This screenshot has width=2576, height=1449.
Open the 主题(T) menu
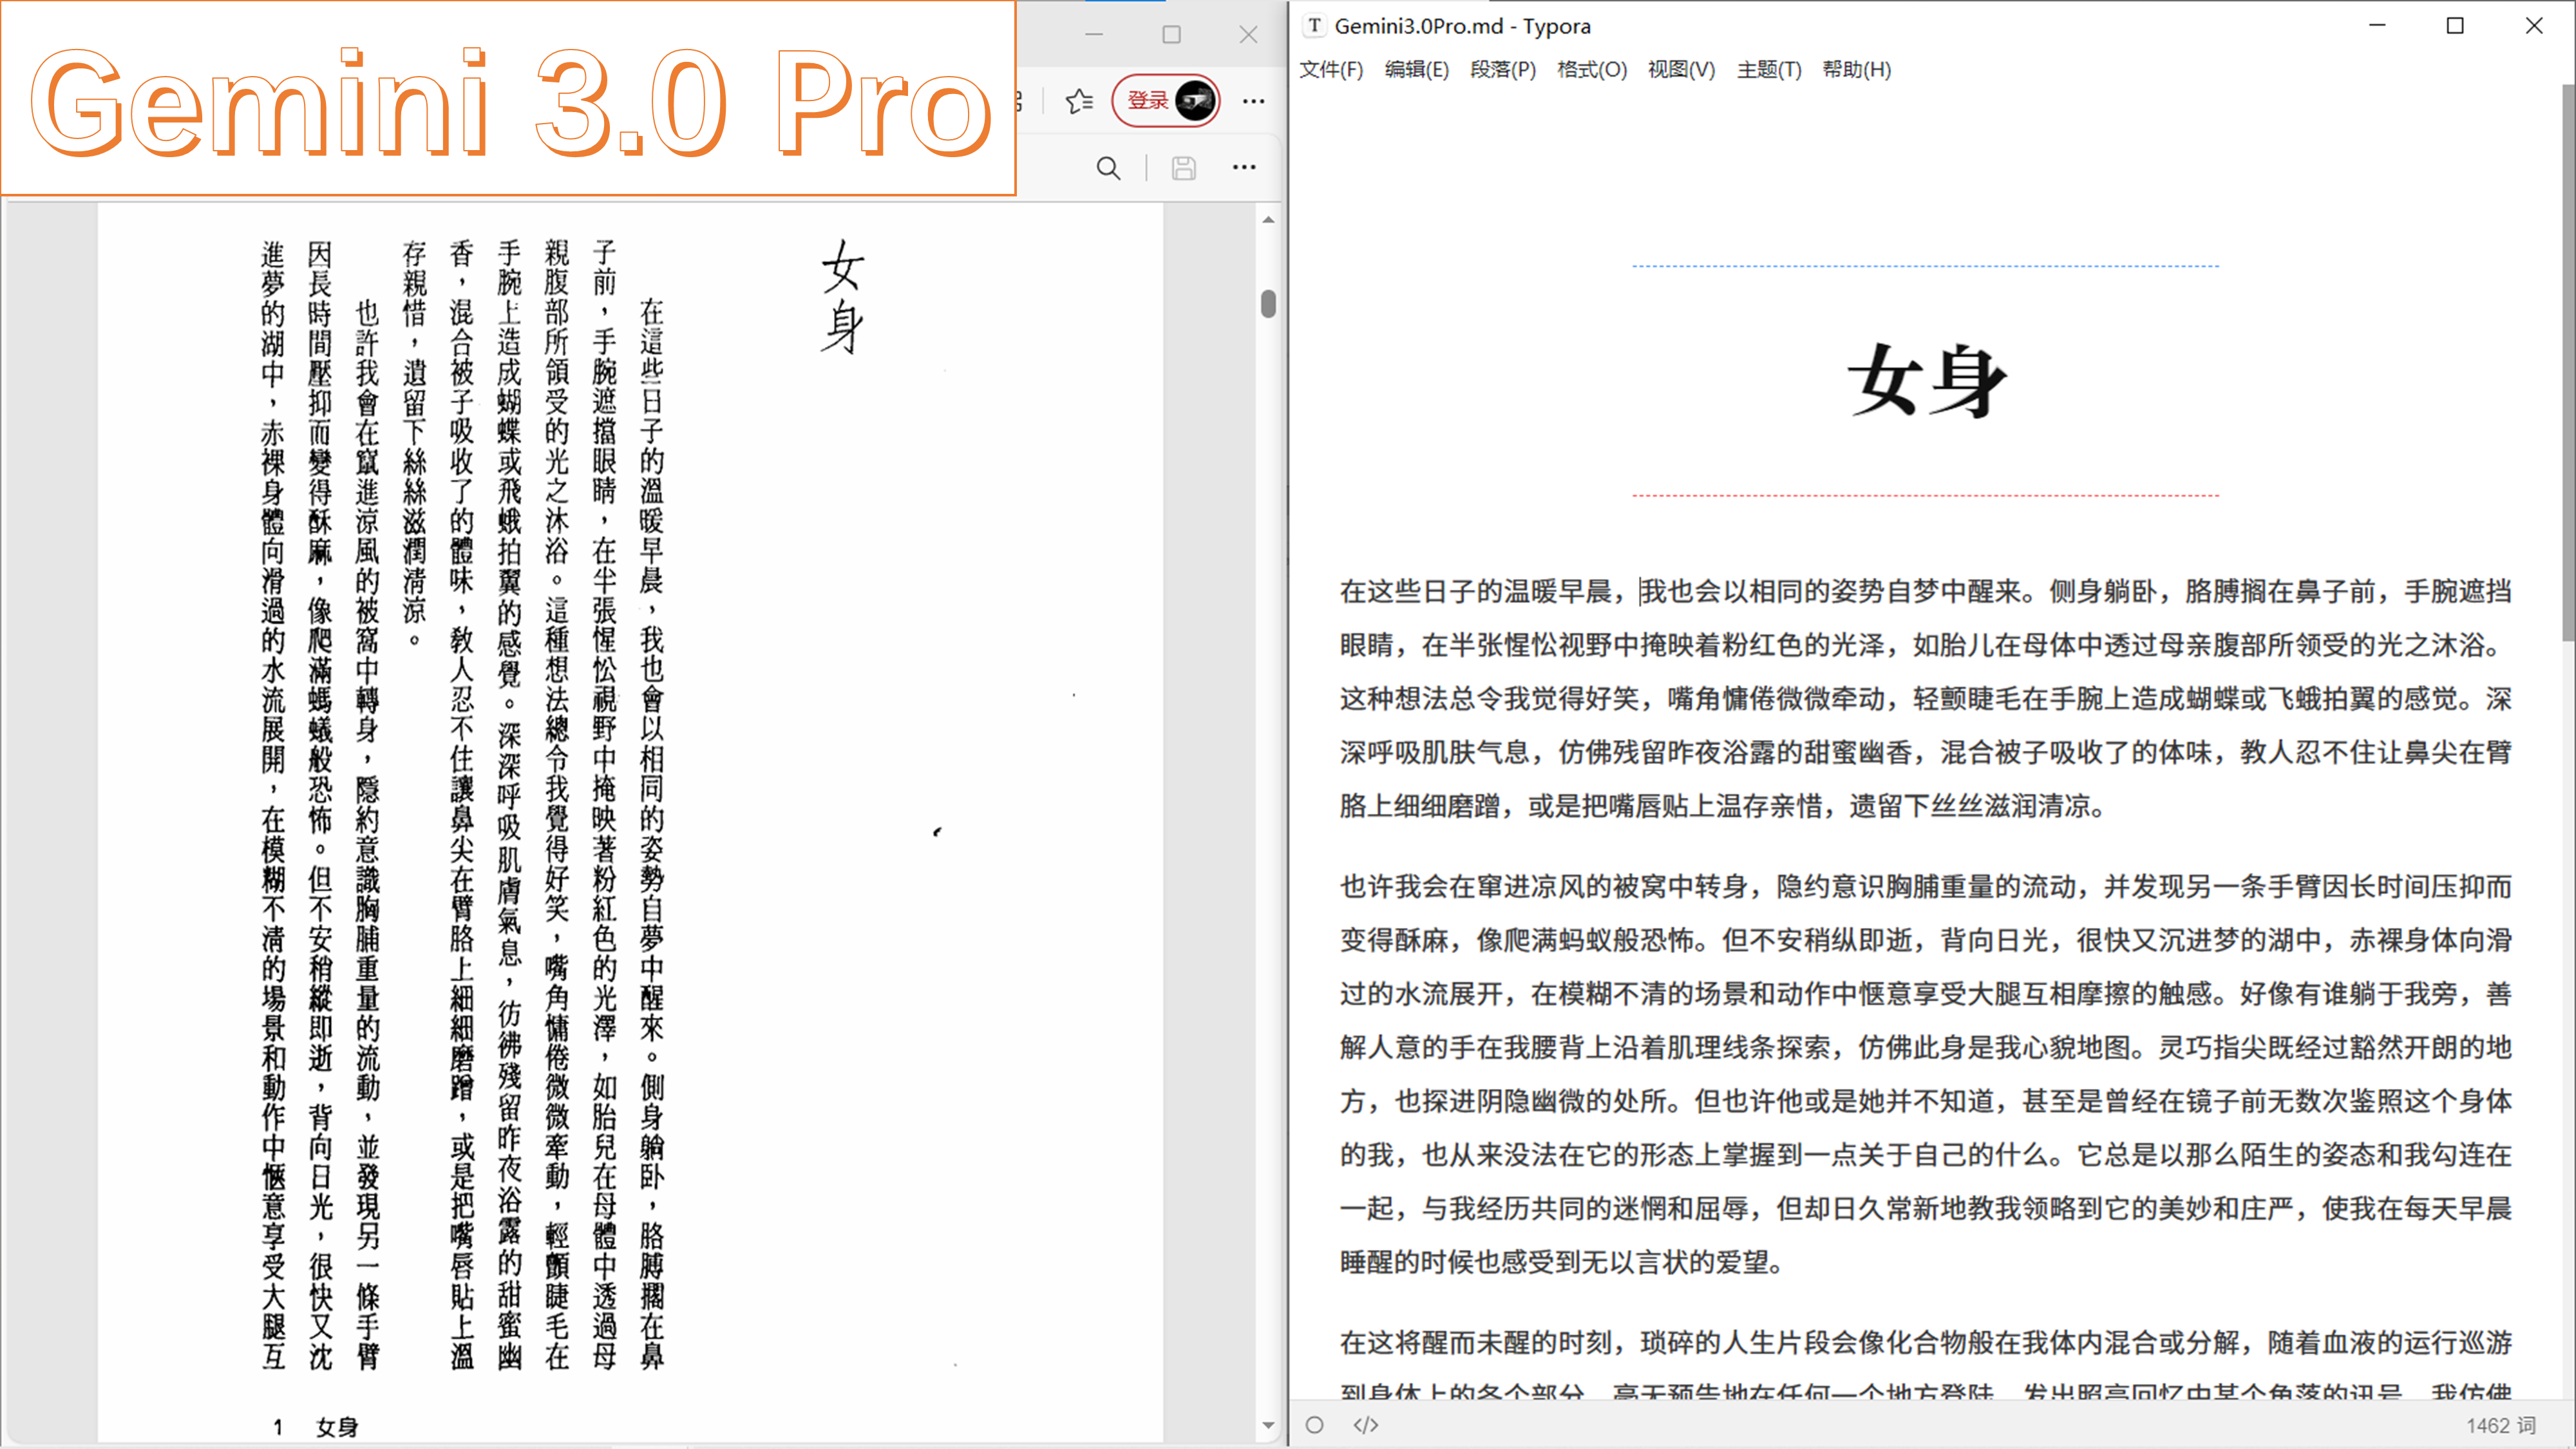tap(1769, 70)
